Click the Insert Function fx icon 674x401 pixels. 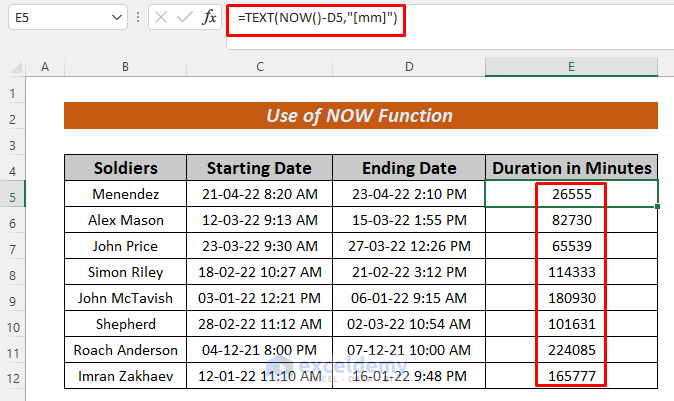click(x=209, y=18)
